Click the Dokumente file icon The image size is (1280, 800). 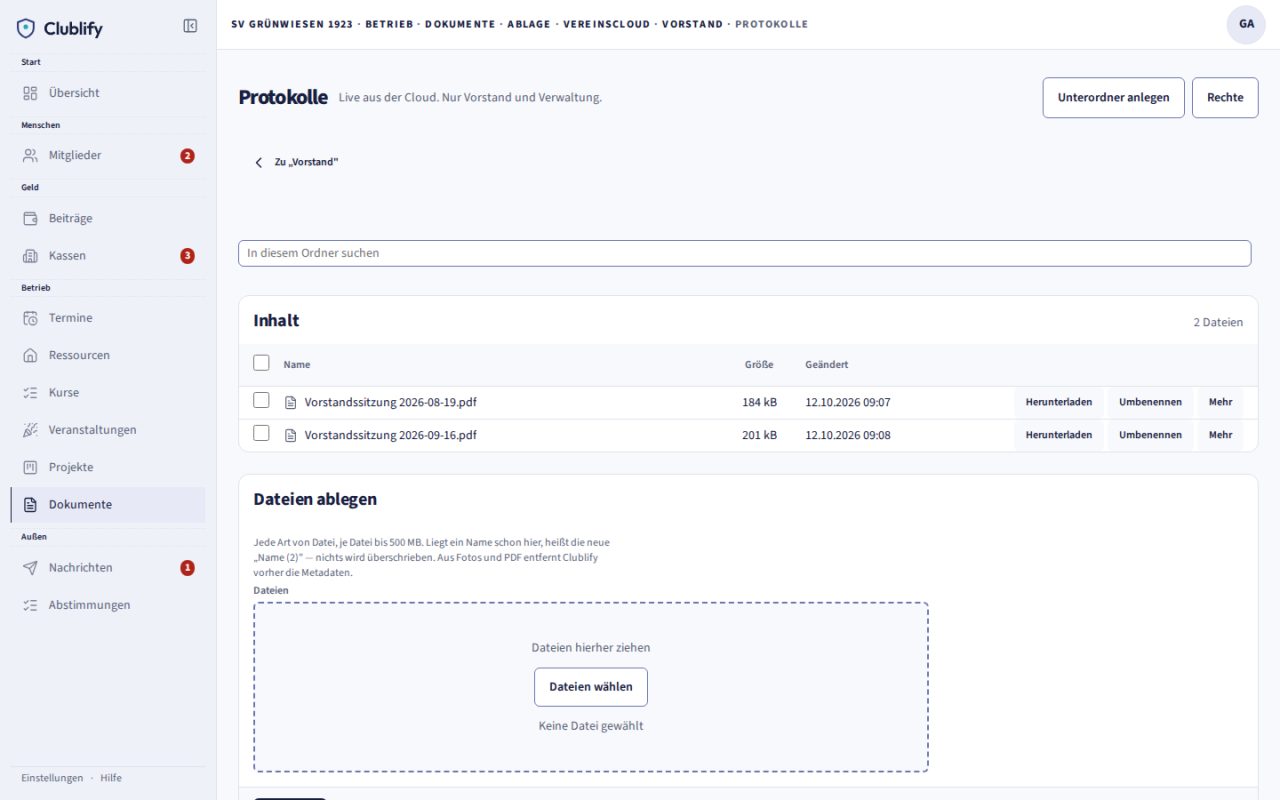pos(30,505)
